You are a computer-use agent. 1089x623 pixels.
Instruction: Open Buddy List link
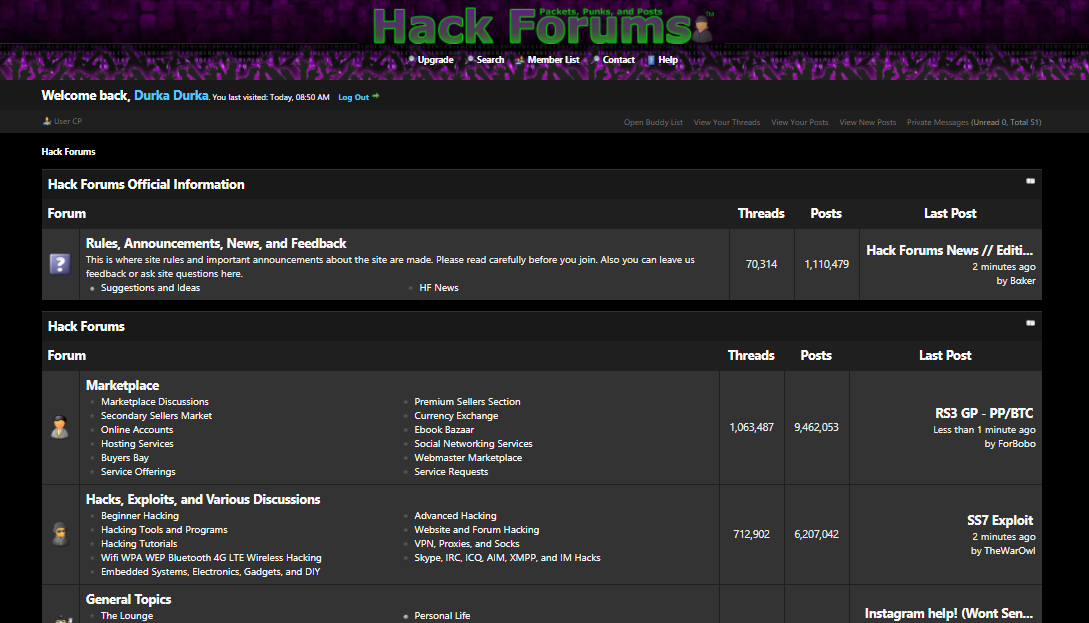coord(653,122)
